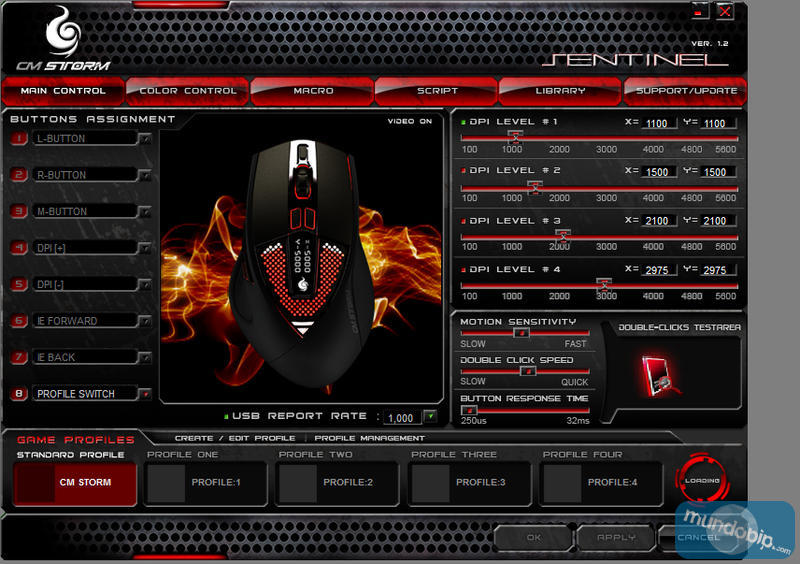The height and width of the screenshot is (564, 800).
Task: Open the IE FORWARD assignment dropdown
Action: (145, 321)
